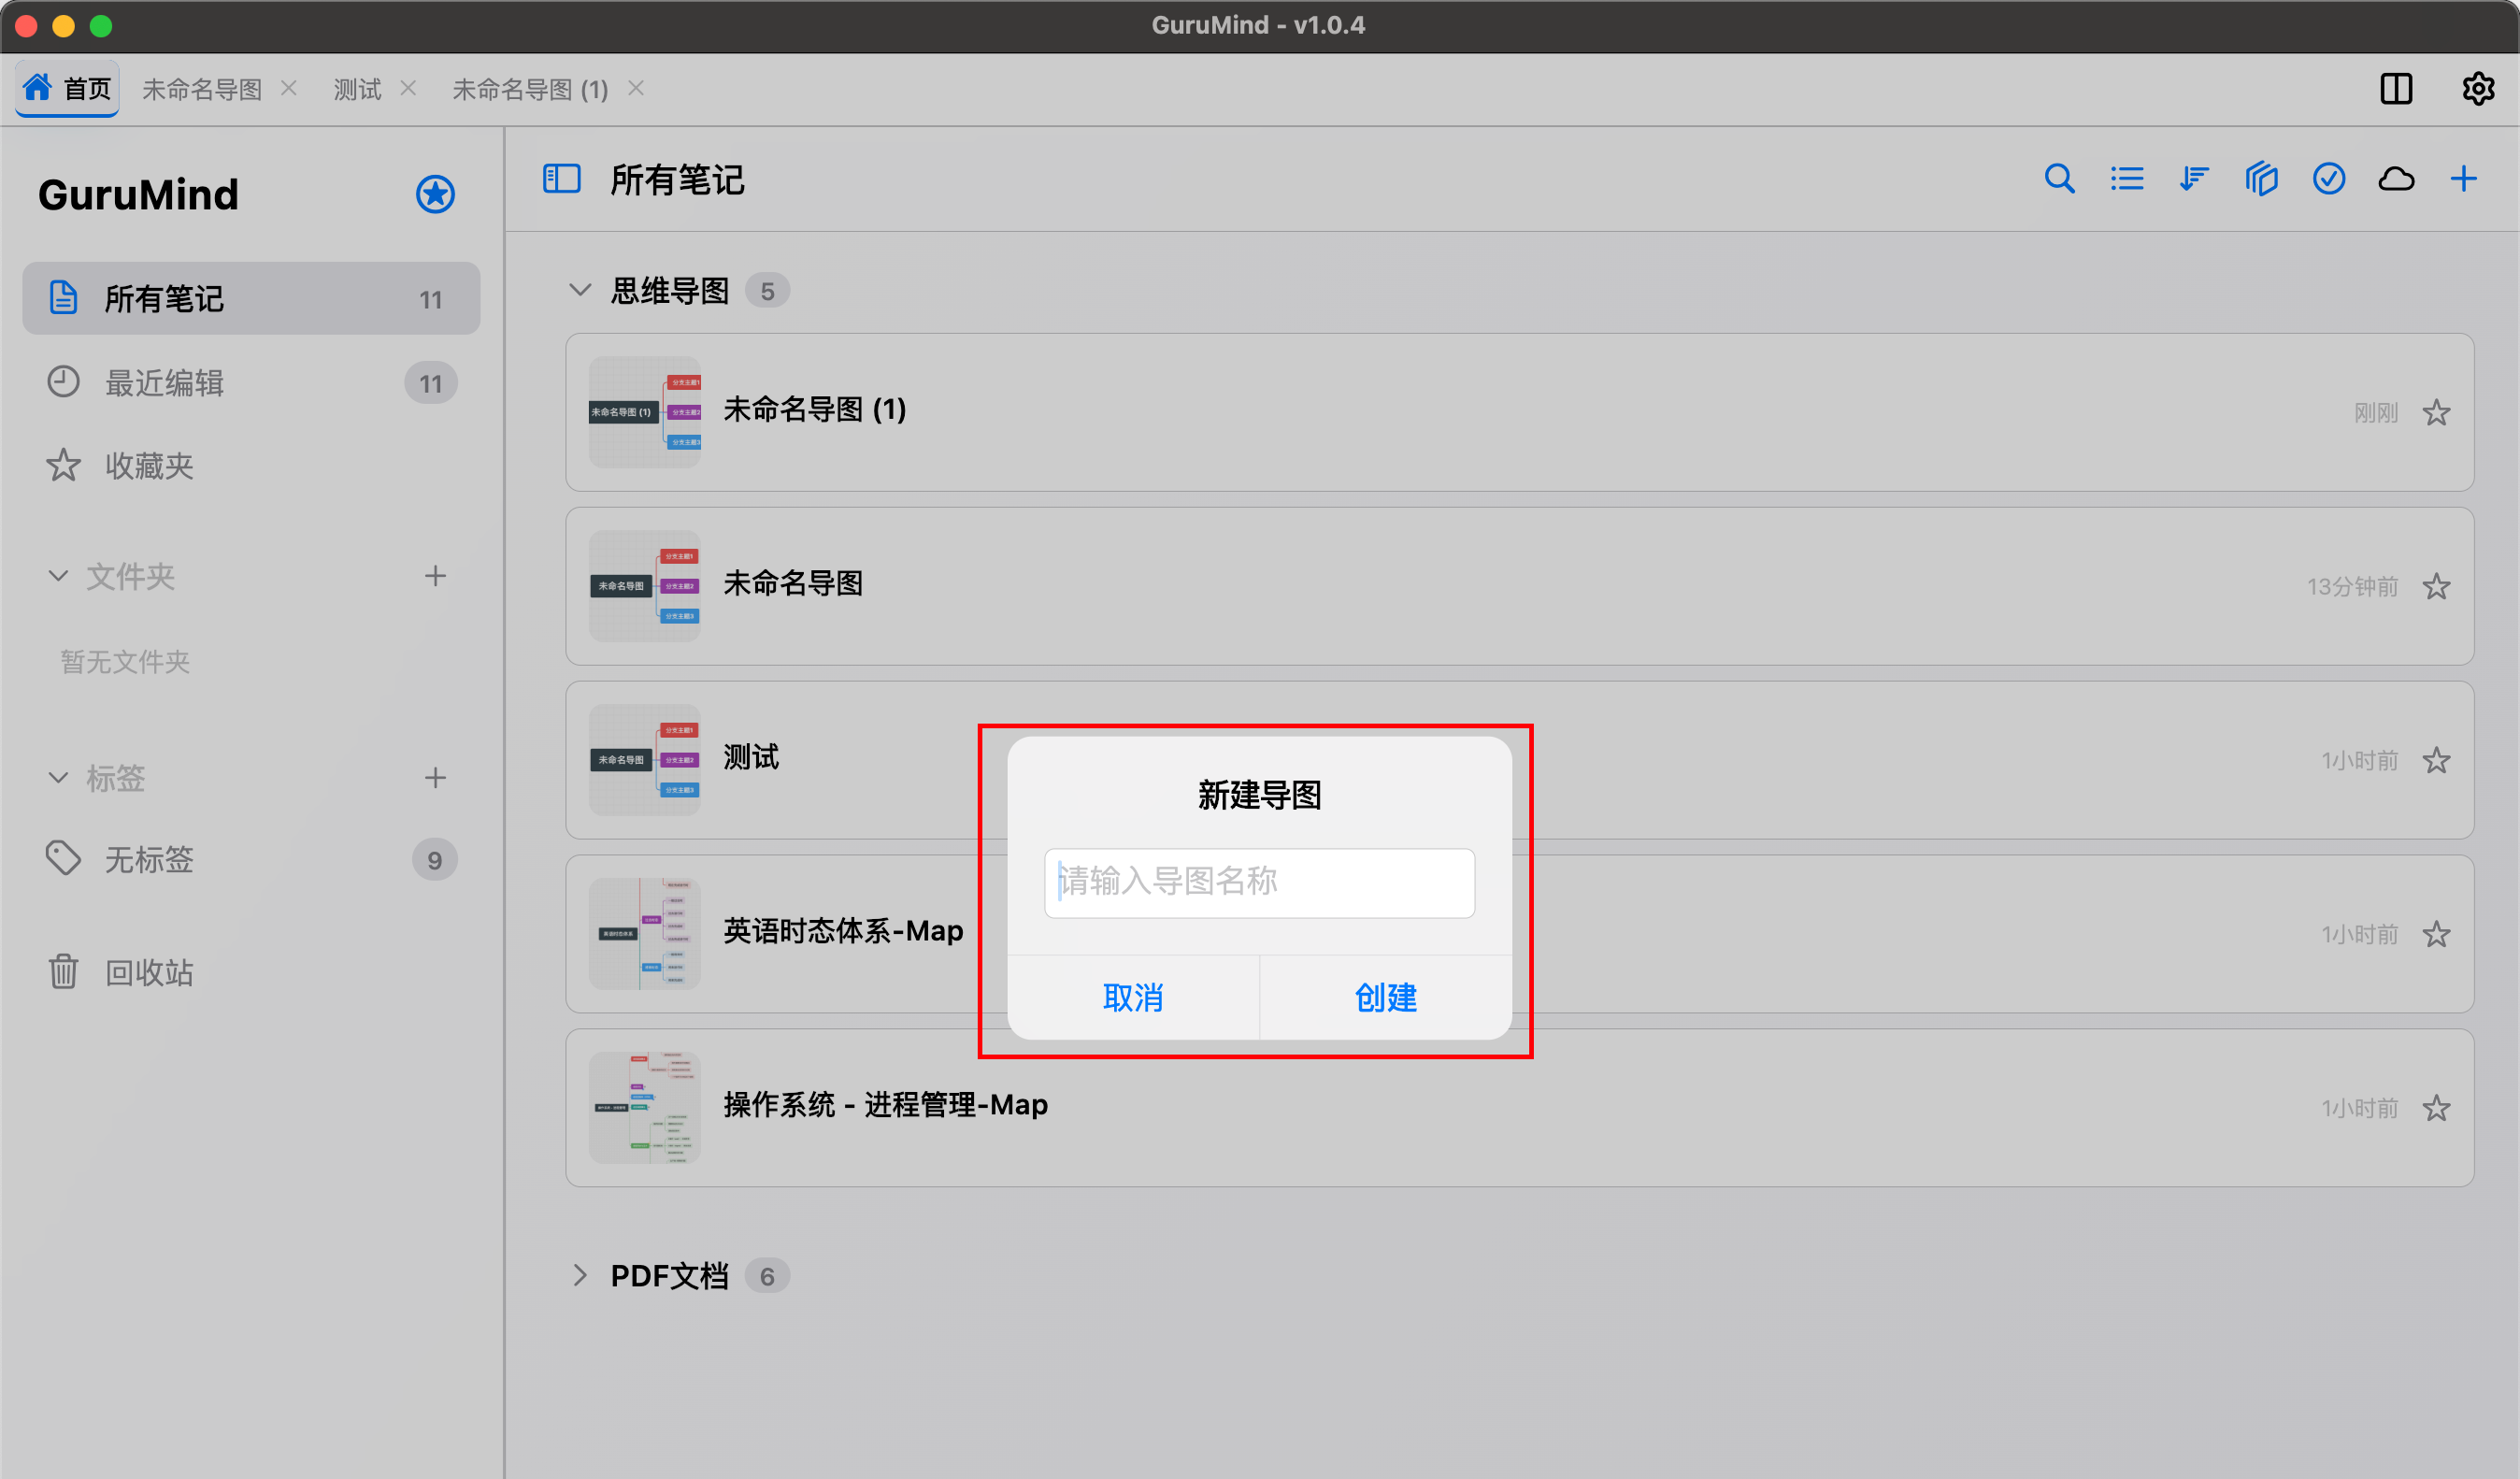The height and width of the screenshot is (1479, 2520).
Task: Switch to the 测试 tab
Action: pyautogui.click(x=357, y=90)
